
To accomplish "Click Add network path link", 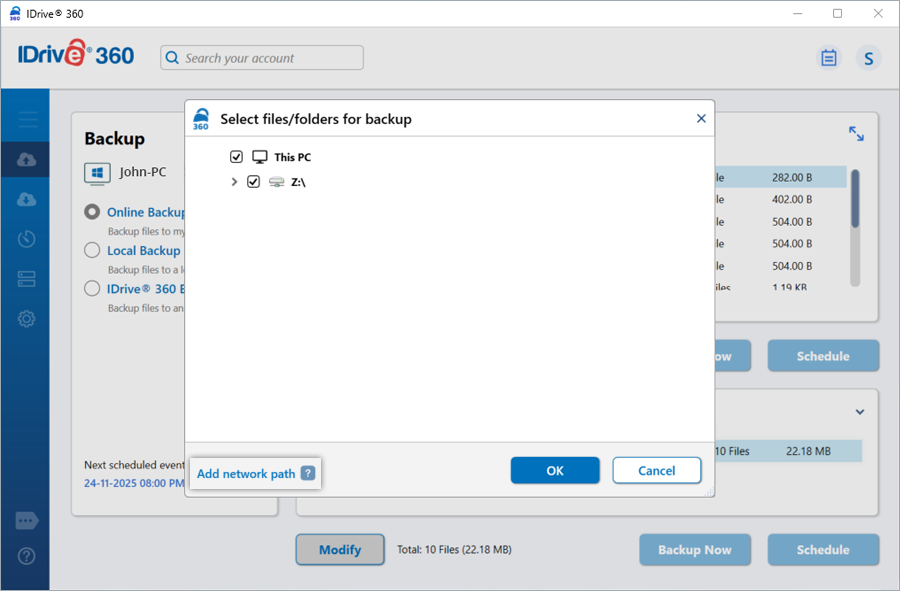I will tap(246, 474).
